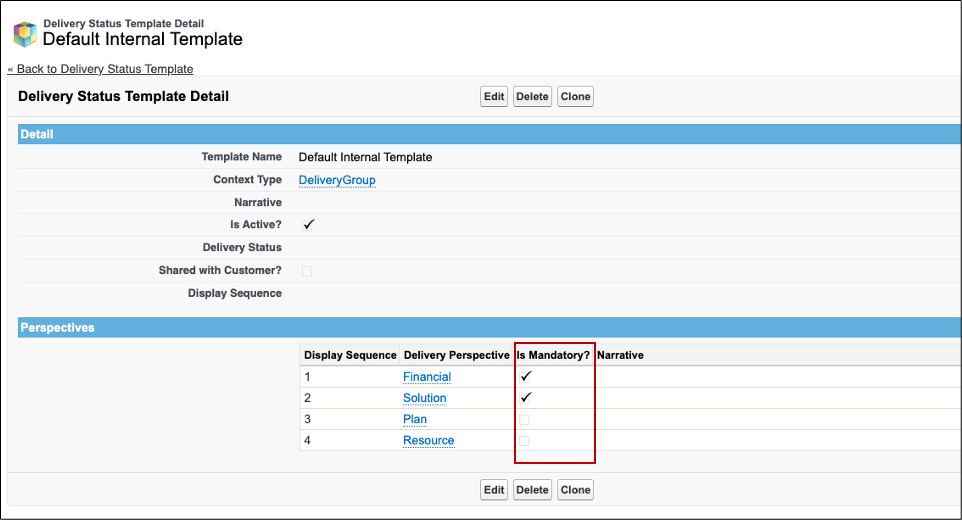Click the top Edit button

pyautogui.click(x=494, y=96)
